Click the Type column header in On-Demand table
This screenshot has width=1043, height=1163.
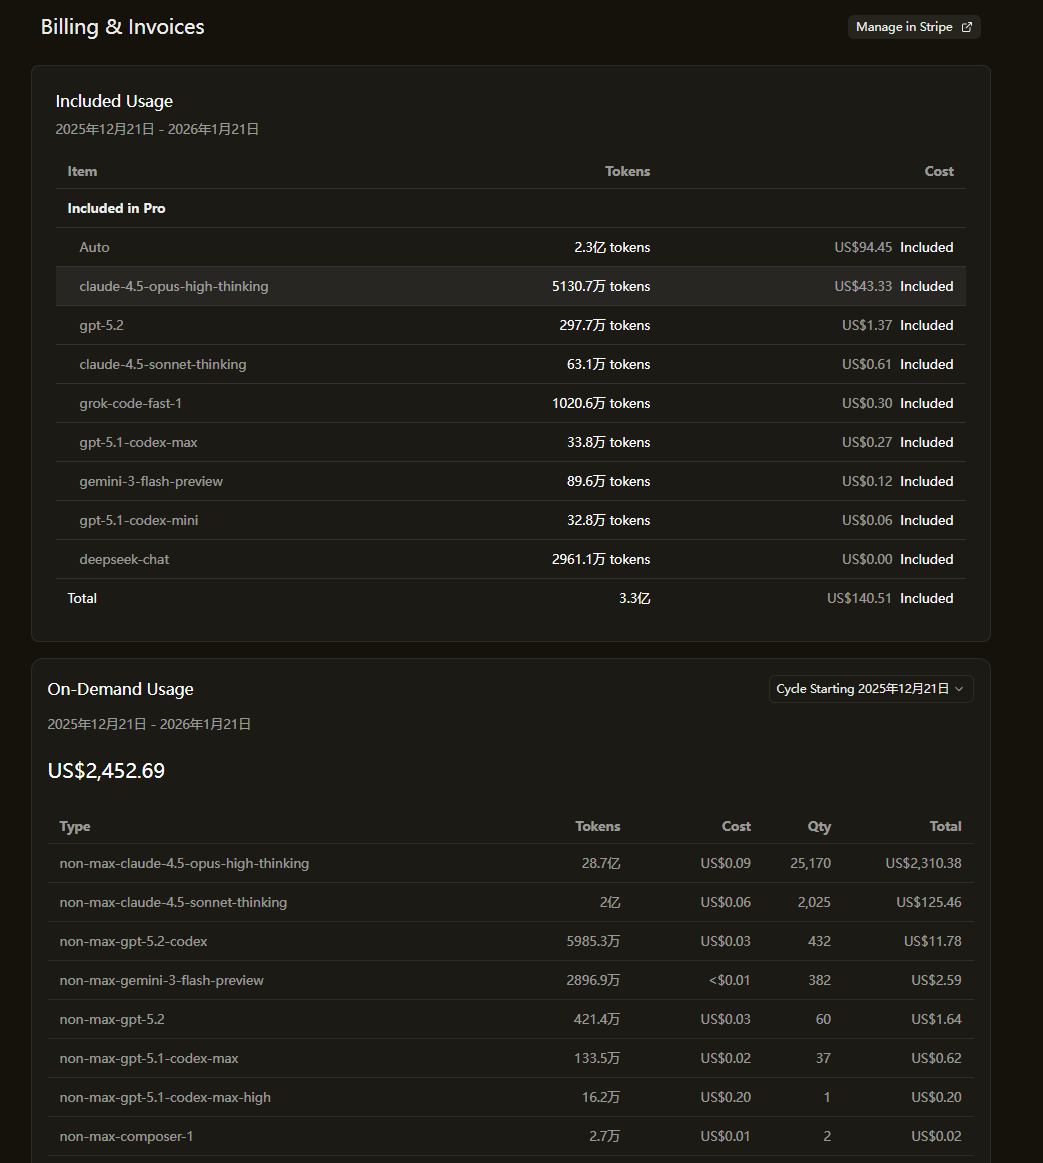[75, 826]
